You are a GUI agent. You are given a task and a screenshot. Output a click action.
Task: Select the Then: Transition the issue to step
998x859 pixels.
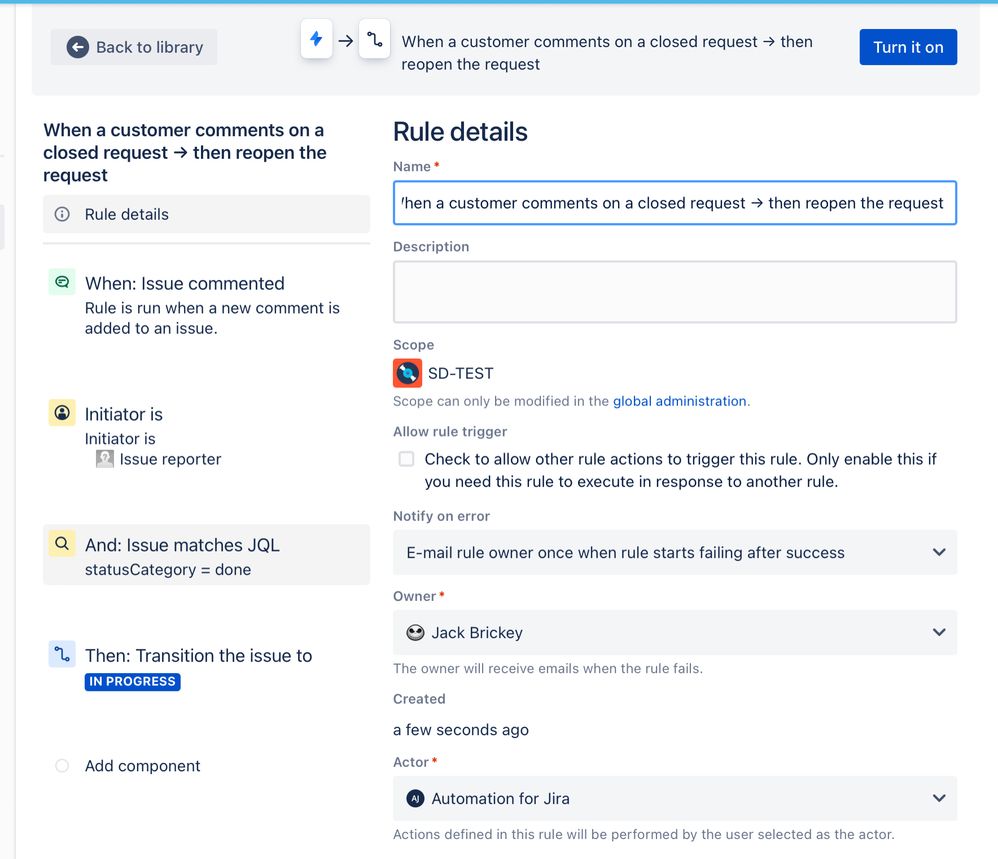pos(206,666)
